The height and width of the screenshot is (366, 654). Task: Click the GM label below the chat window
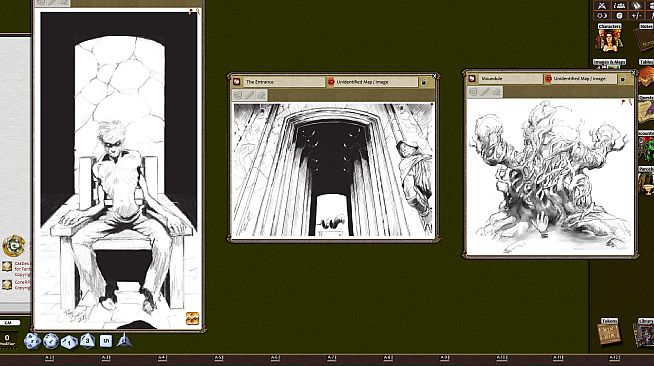[x=9, y=323]
